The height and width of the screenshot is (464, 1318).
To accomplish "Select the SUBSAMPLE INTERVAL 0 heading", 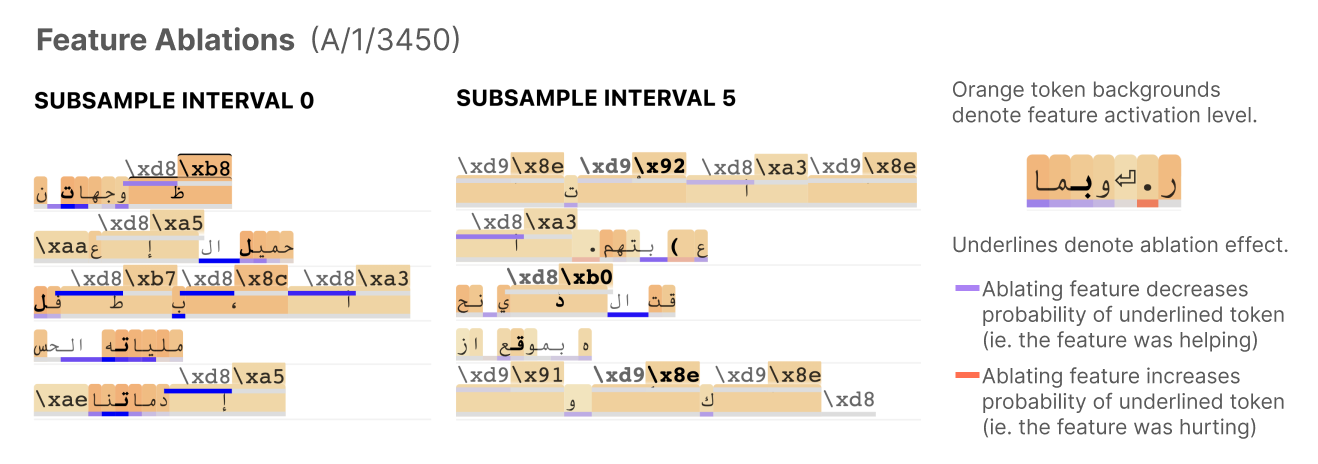I will [174, 101].
